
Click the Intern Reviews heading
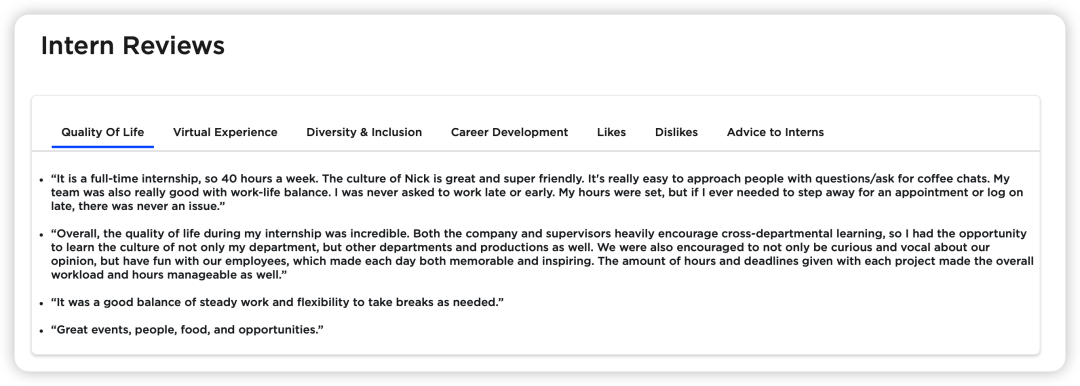133,45
